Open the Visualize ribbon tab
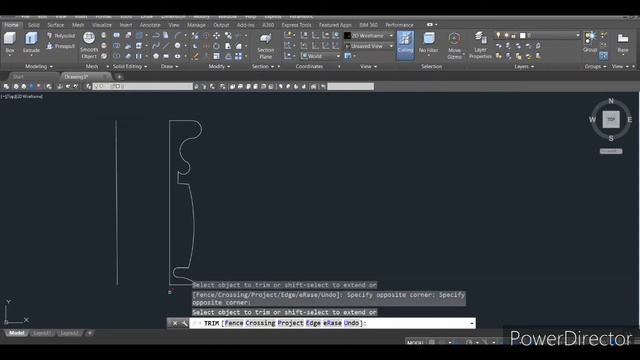640x360 pixels. tap(102, 25)
